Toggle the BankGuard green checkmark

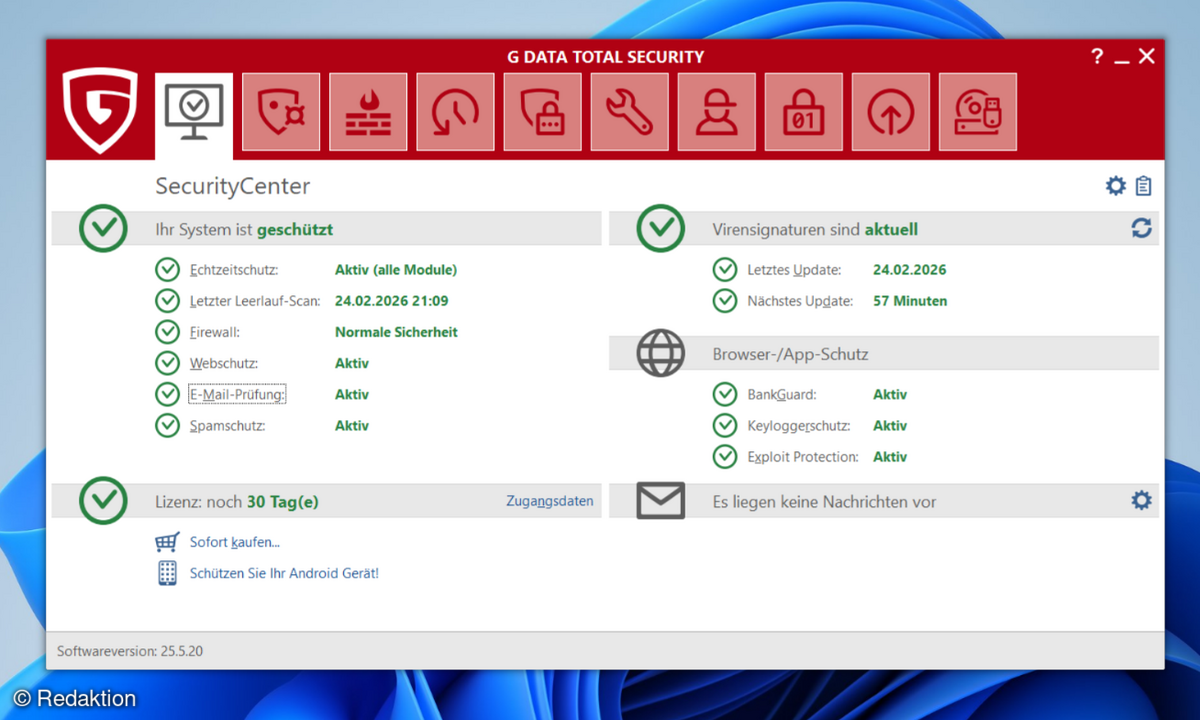tap(725, 394)
